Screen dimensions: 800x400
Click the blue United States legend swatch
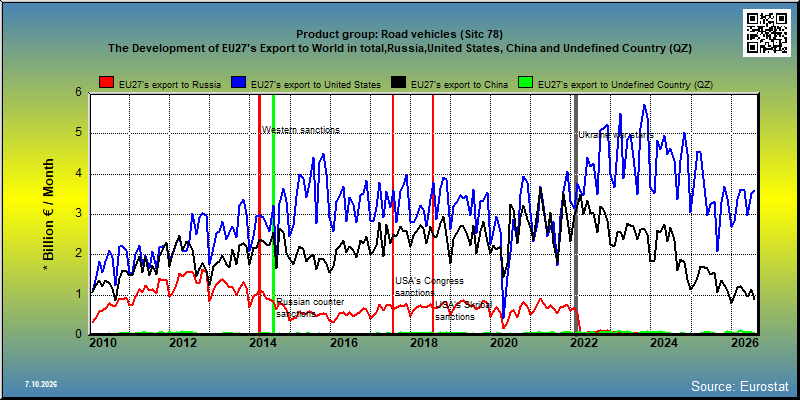point(238,83)
